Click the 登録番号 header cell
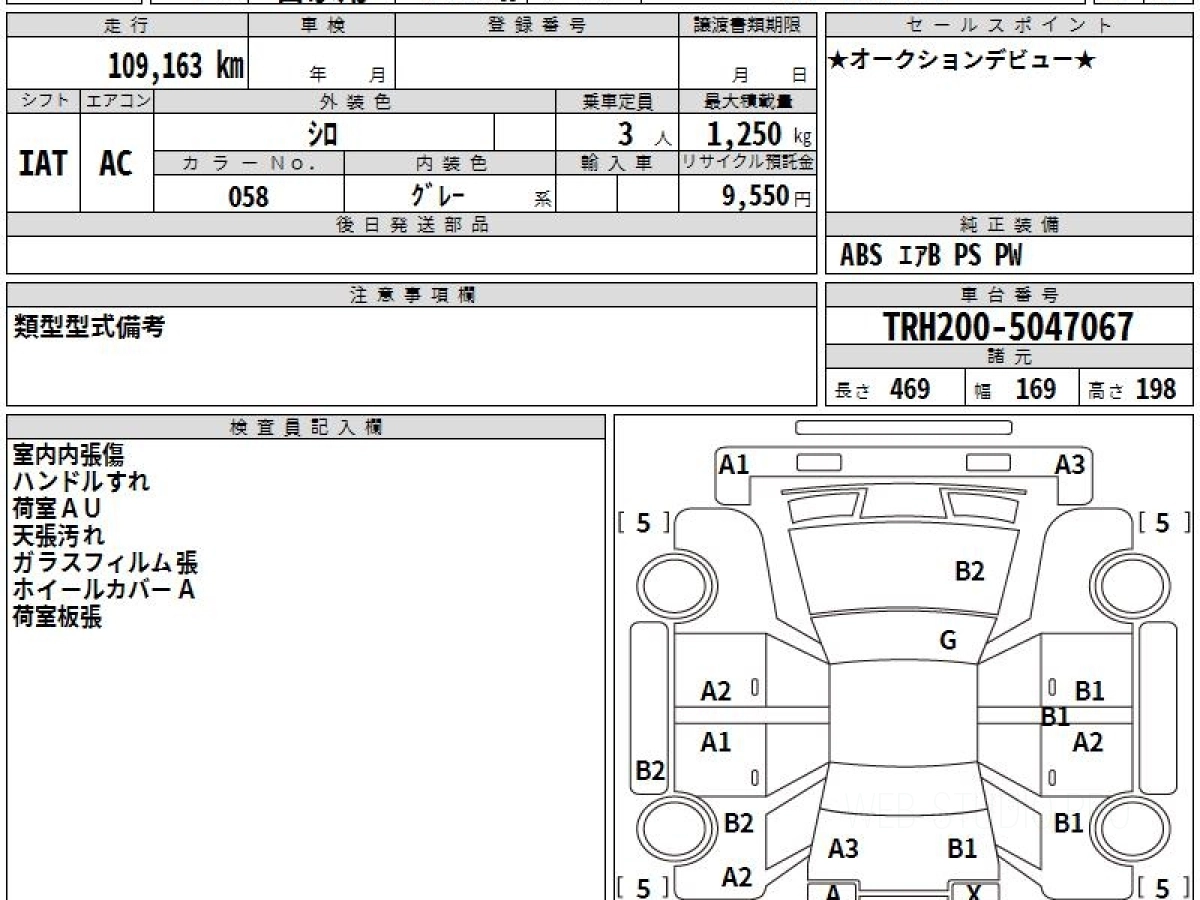Viewport: 1200px width, 900px height. point(537,26)
